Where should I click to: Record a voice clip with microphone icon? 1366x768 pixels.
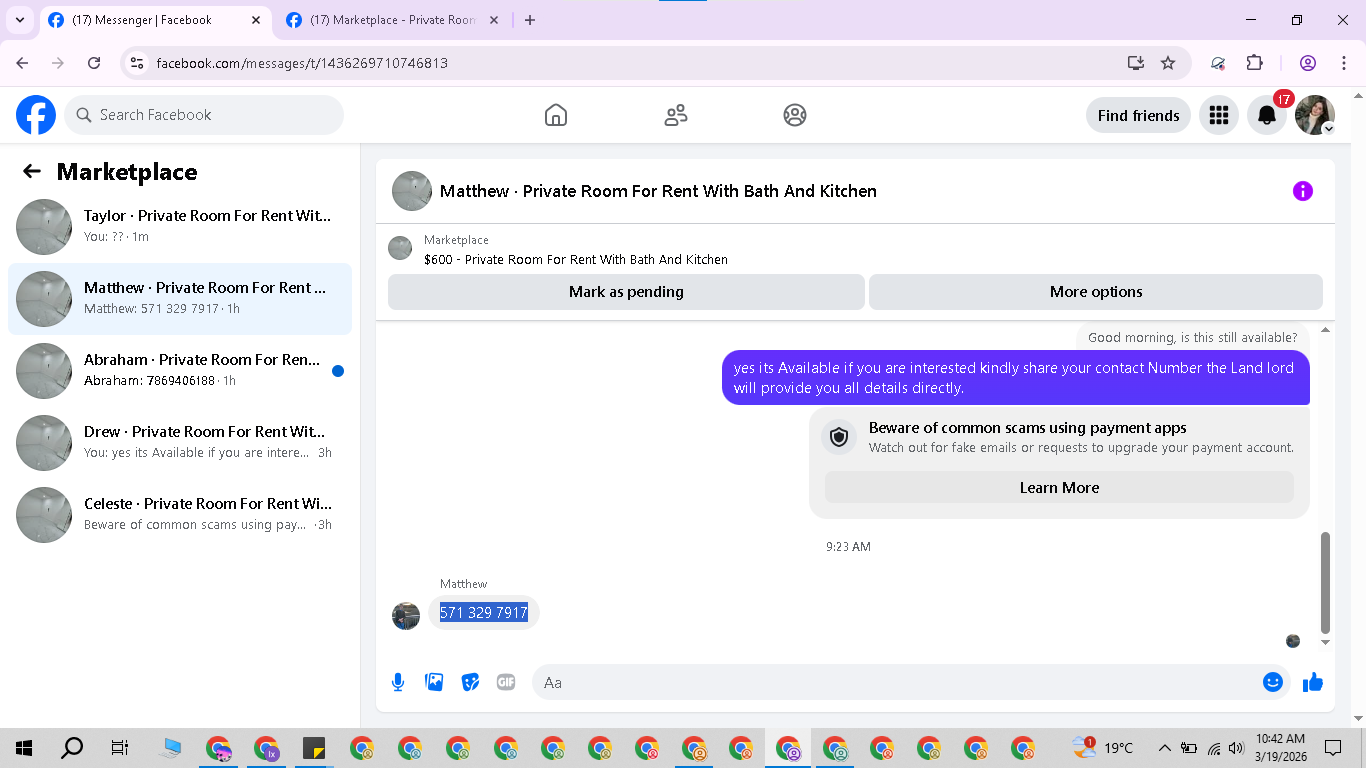click(x=398, y=682)
